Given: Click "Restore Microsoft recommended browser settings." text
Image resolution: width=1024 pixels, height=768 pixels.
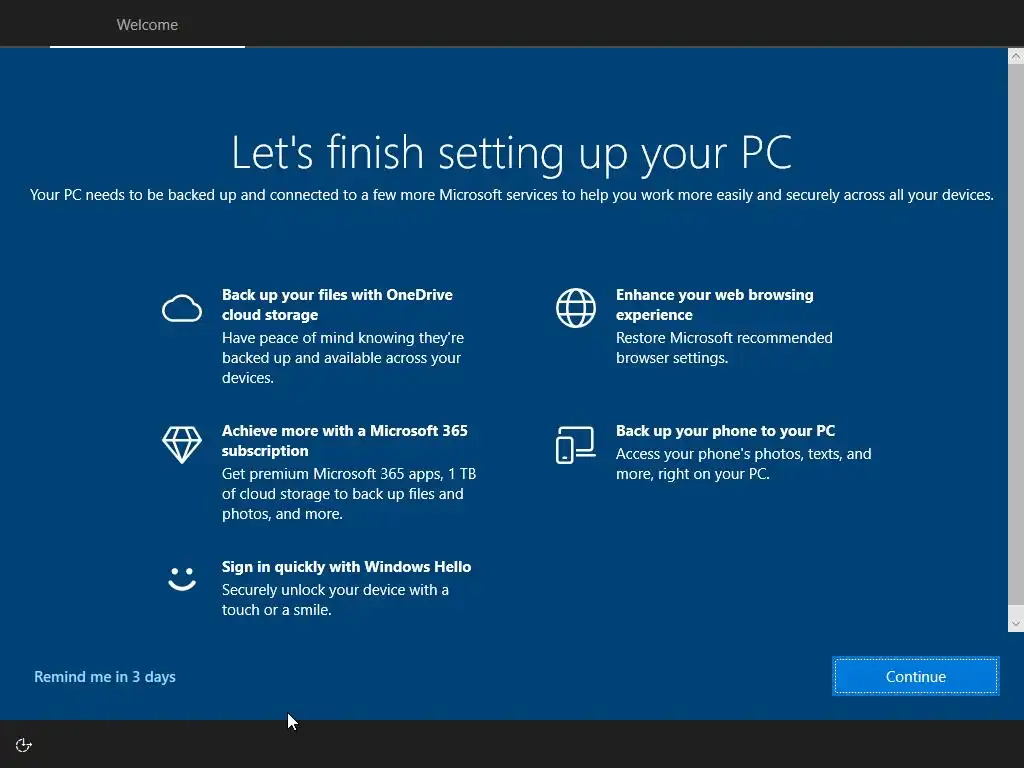Looking at the screenshot, I should [x=724, y=347].
